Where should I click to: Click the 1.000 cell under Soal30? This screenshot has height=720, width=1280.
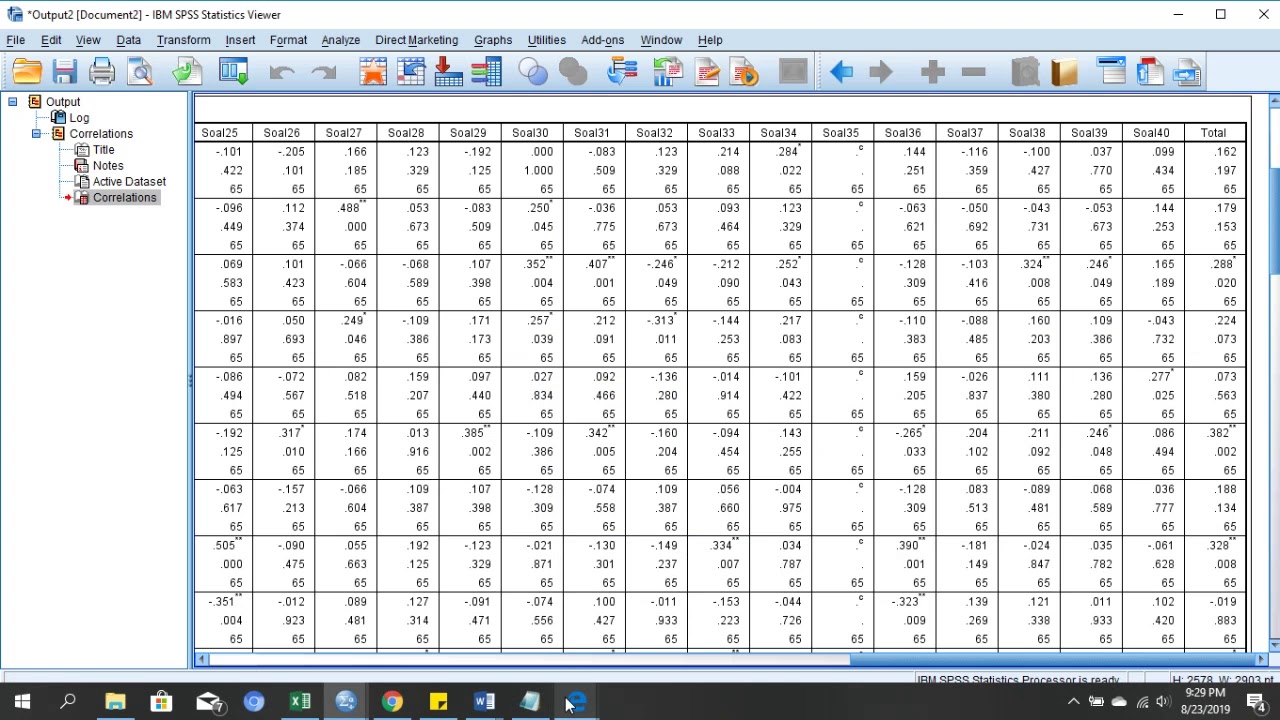(536, 170)
